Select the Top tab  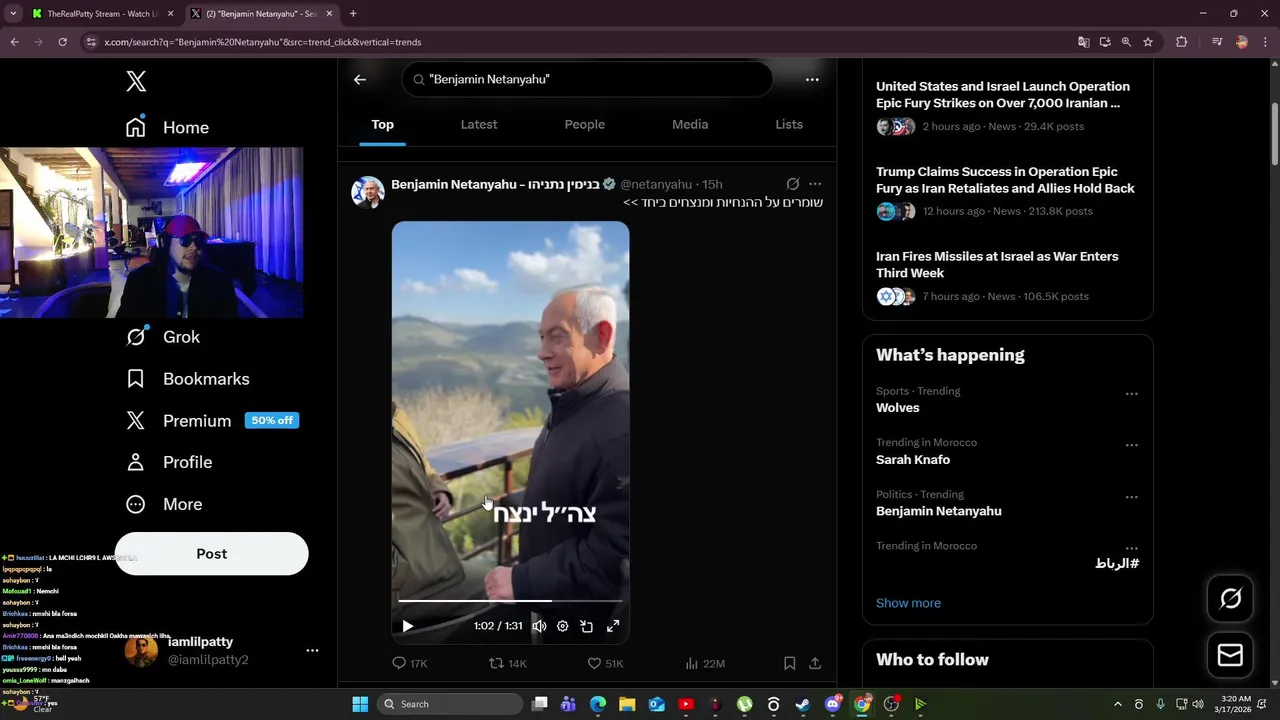pyautogui.click(x=383, y=124)
